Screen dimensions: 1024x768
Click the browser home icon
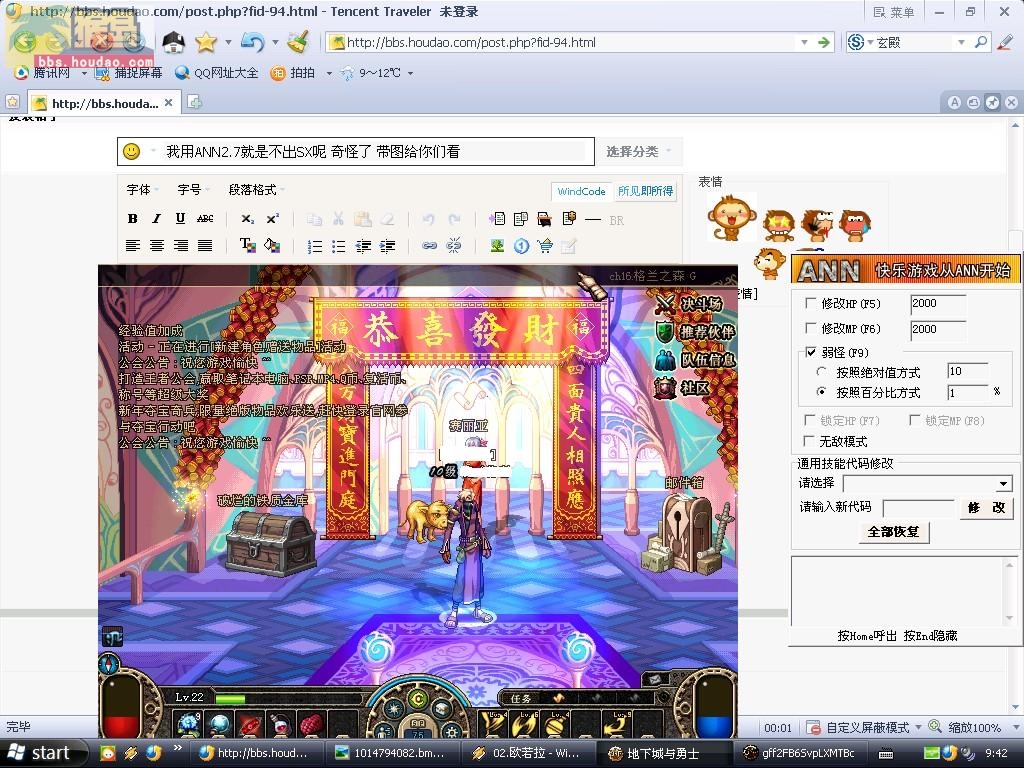click(173, 42)
